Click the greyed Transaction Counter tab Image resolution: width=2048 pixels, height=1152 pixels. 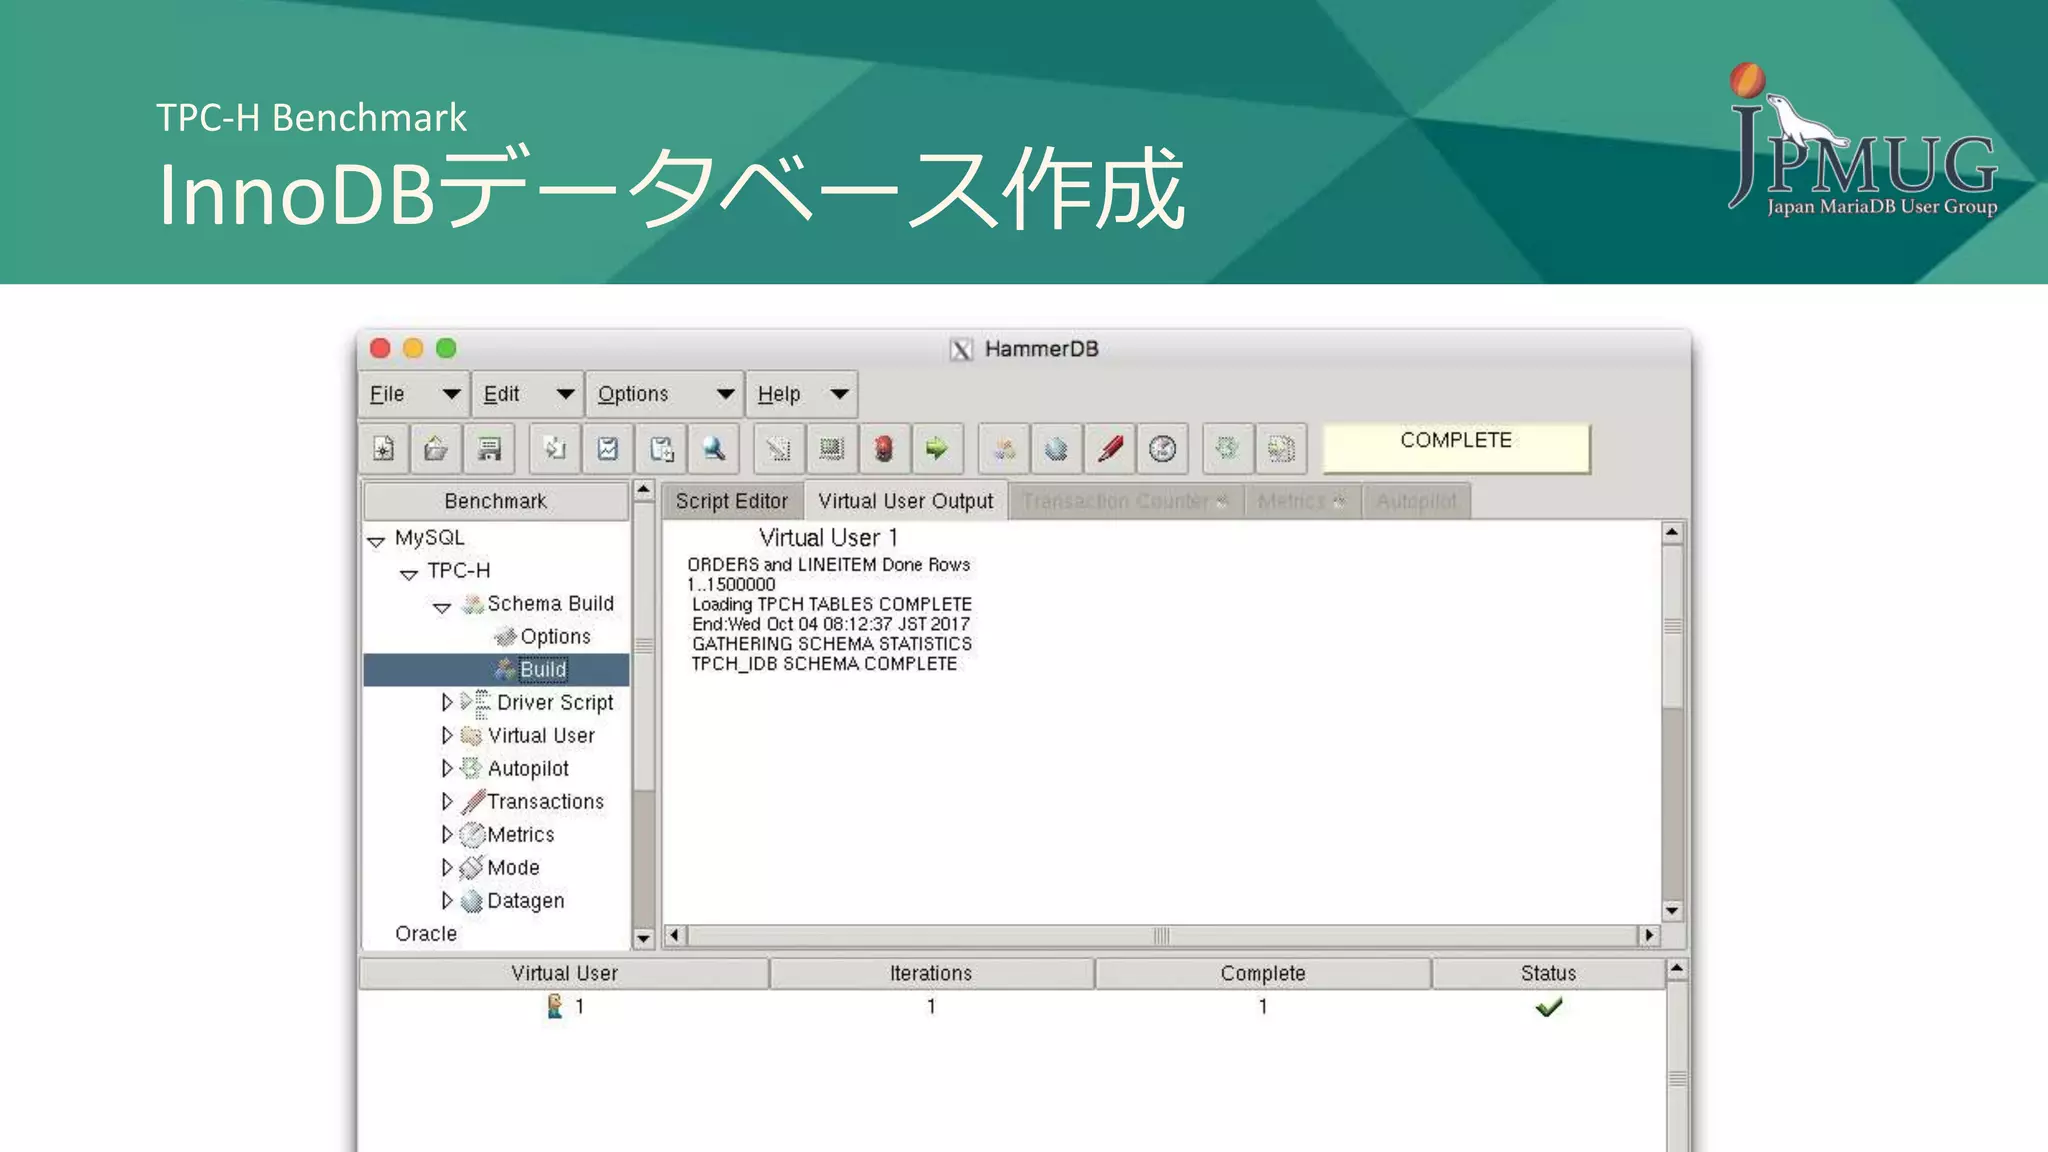pyautogui.click(x=1125, y=501)
